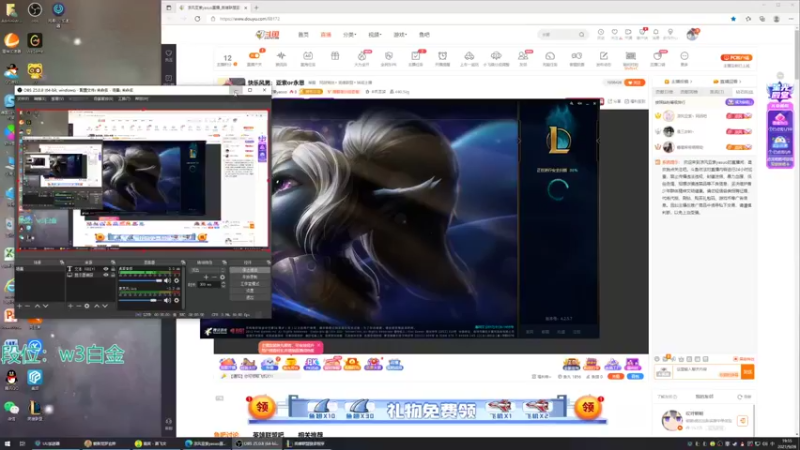
Task: Open the OBS transition type dropdown
Action: click(x=208, y=270)
